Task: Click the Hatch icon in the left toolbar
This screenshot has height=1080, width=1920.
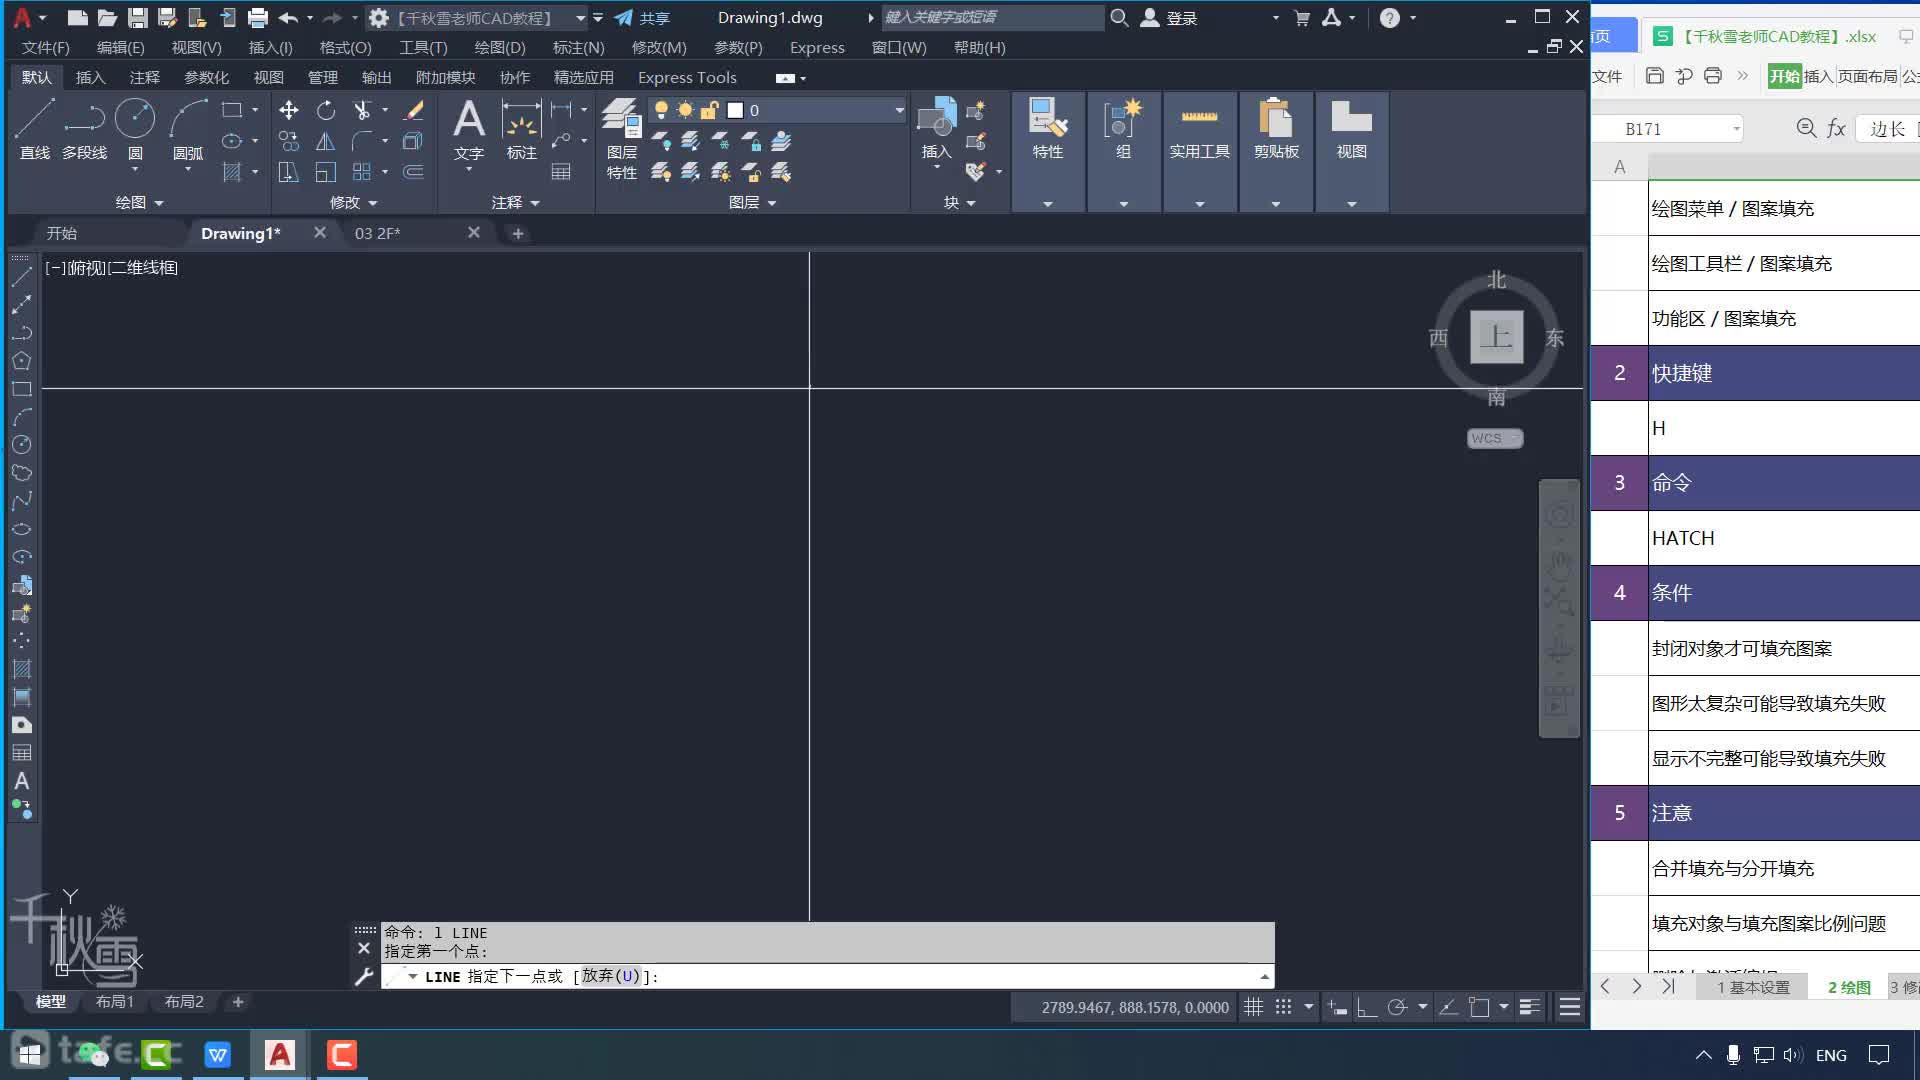Action: (x=21, y=669)
